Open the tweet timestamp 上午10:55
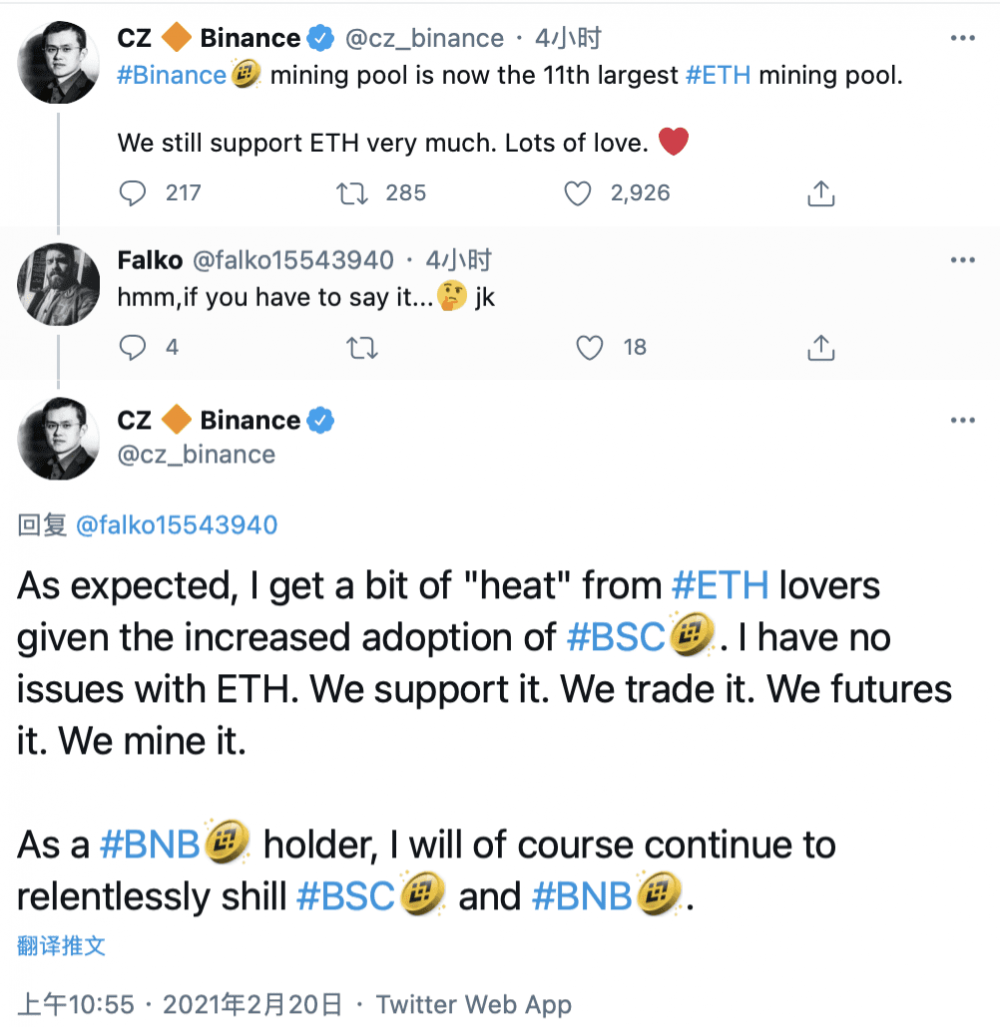This screenshot has height=1027, width=1000. pos(76,1004)
